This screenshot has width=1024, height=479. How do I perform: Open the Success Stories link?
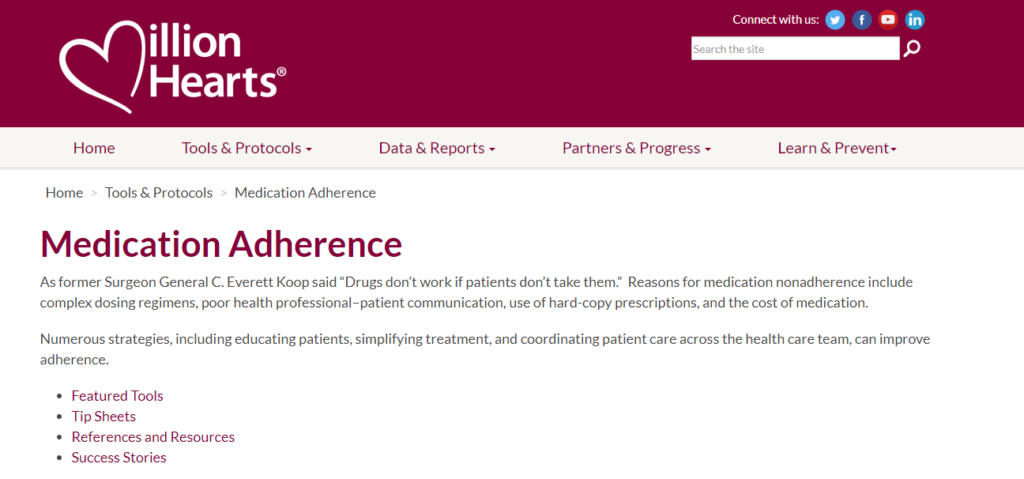pyautogui.click(x=119, y=457)
